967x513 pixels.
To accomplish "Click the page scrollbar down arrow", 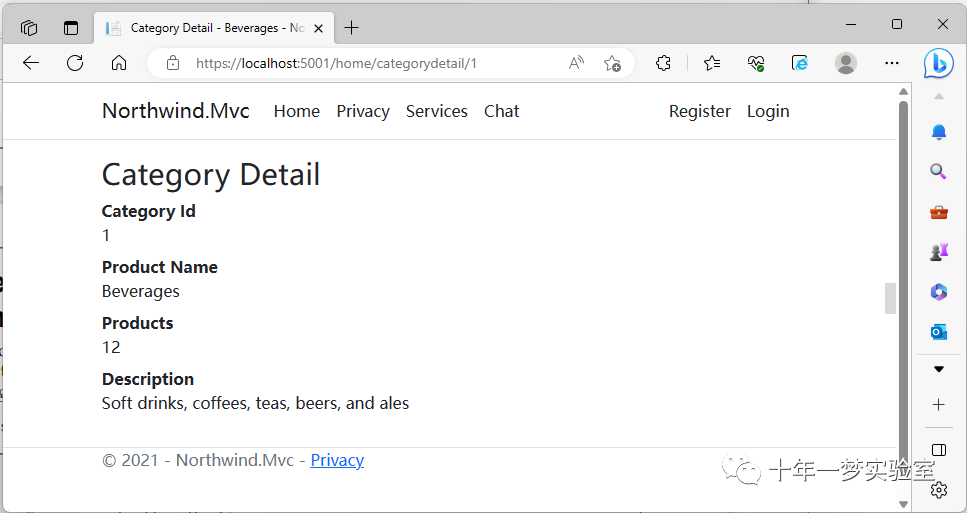I will (903, 504).
